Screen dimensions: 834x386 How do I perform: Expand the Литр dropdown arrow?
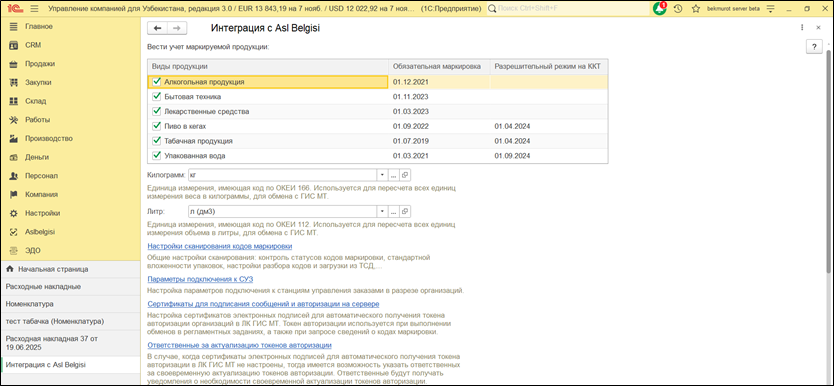pyautogui.click(x=382, y=212)
